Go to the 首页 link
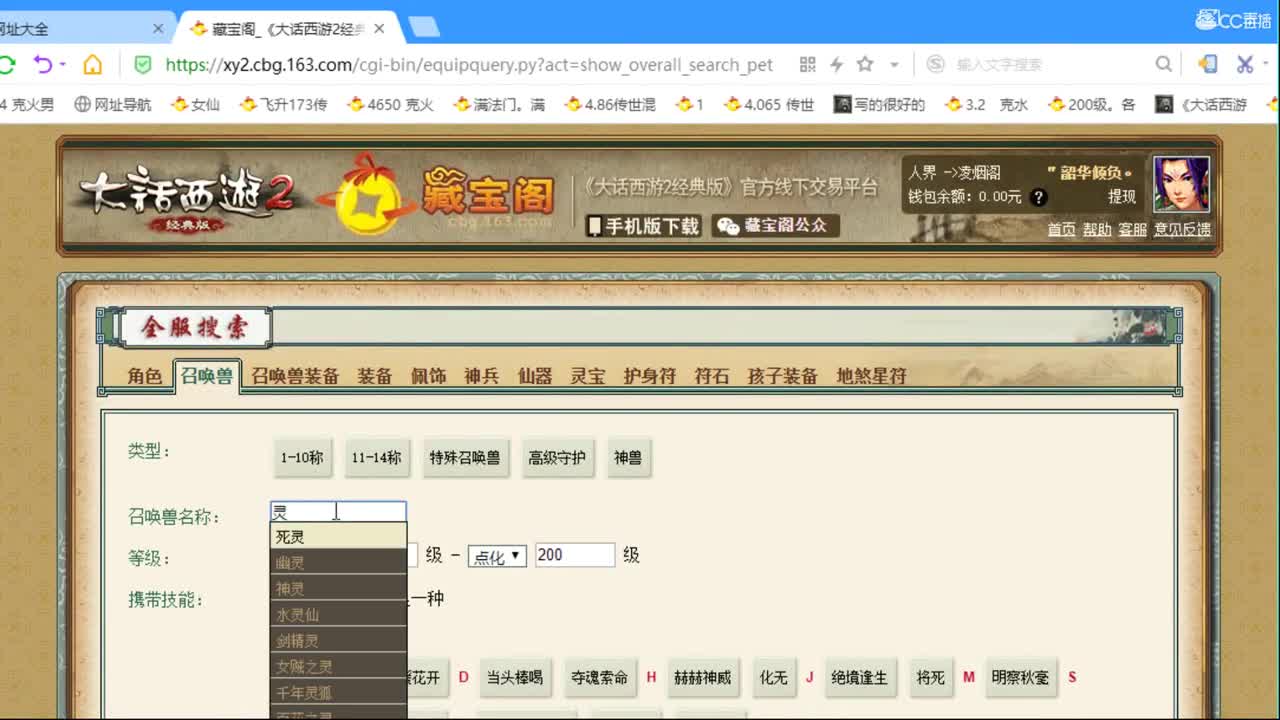The height and width of the screenshot is (720, 1280). (1061, 229)
